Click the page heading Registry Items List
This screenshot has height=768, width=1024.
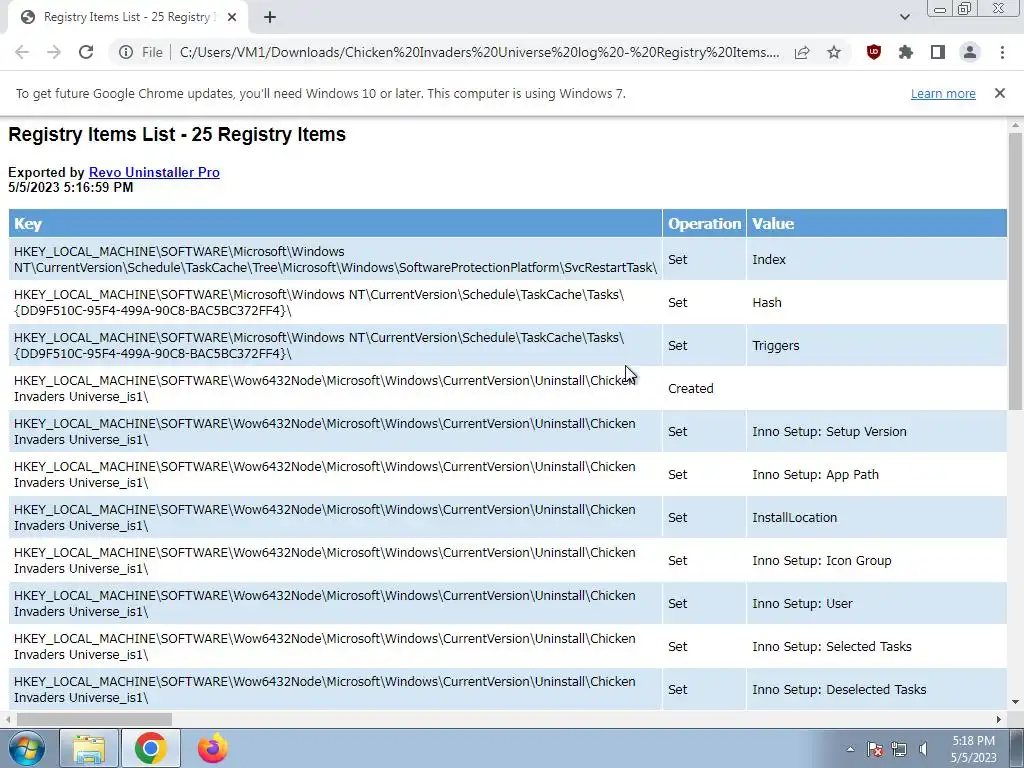(x=177, y=135)
